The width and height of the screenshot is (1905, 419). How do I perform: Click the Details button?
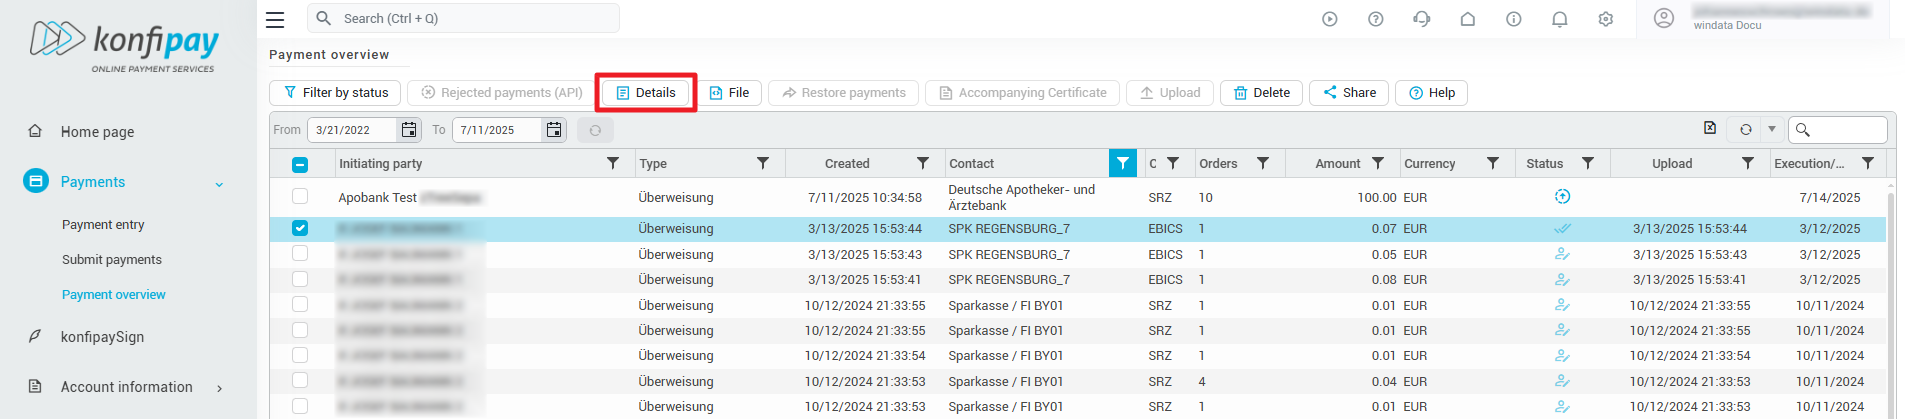(x=646, y=93)
